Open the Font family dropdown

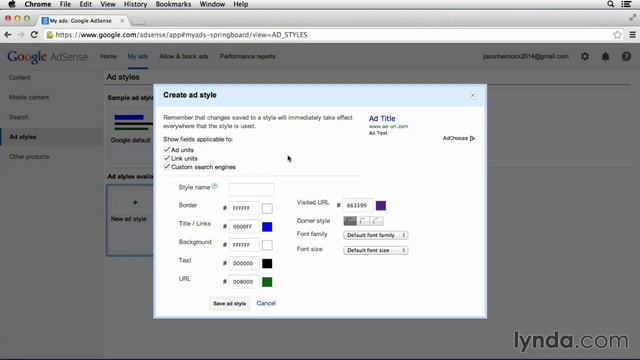point(376,235)
